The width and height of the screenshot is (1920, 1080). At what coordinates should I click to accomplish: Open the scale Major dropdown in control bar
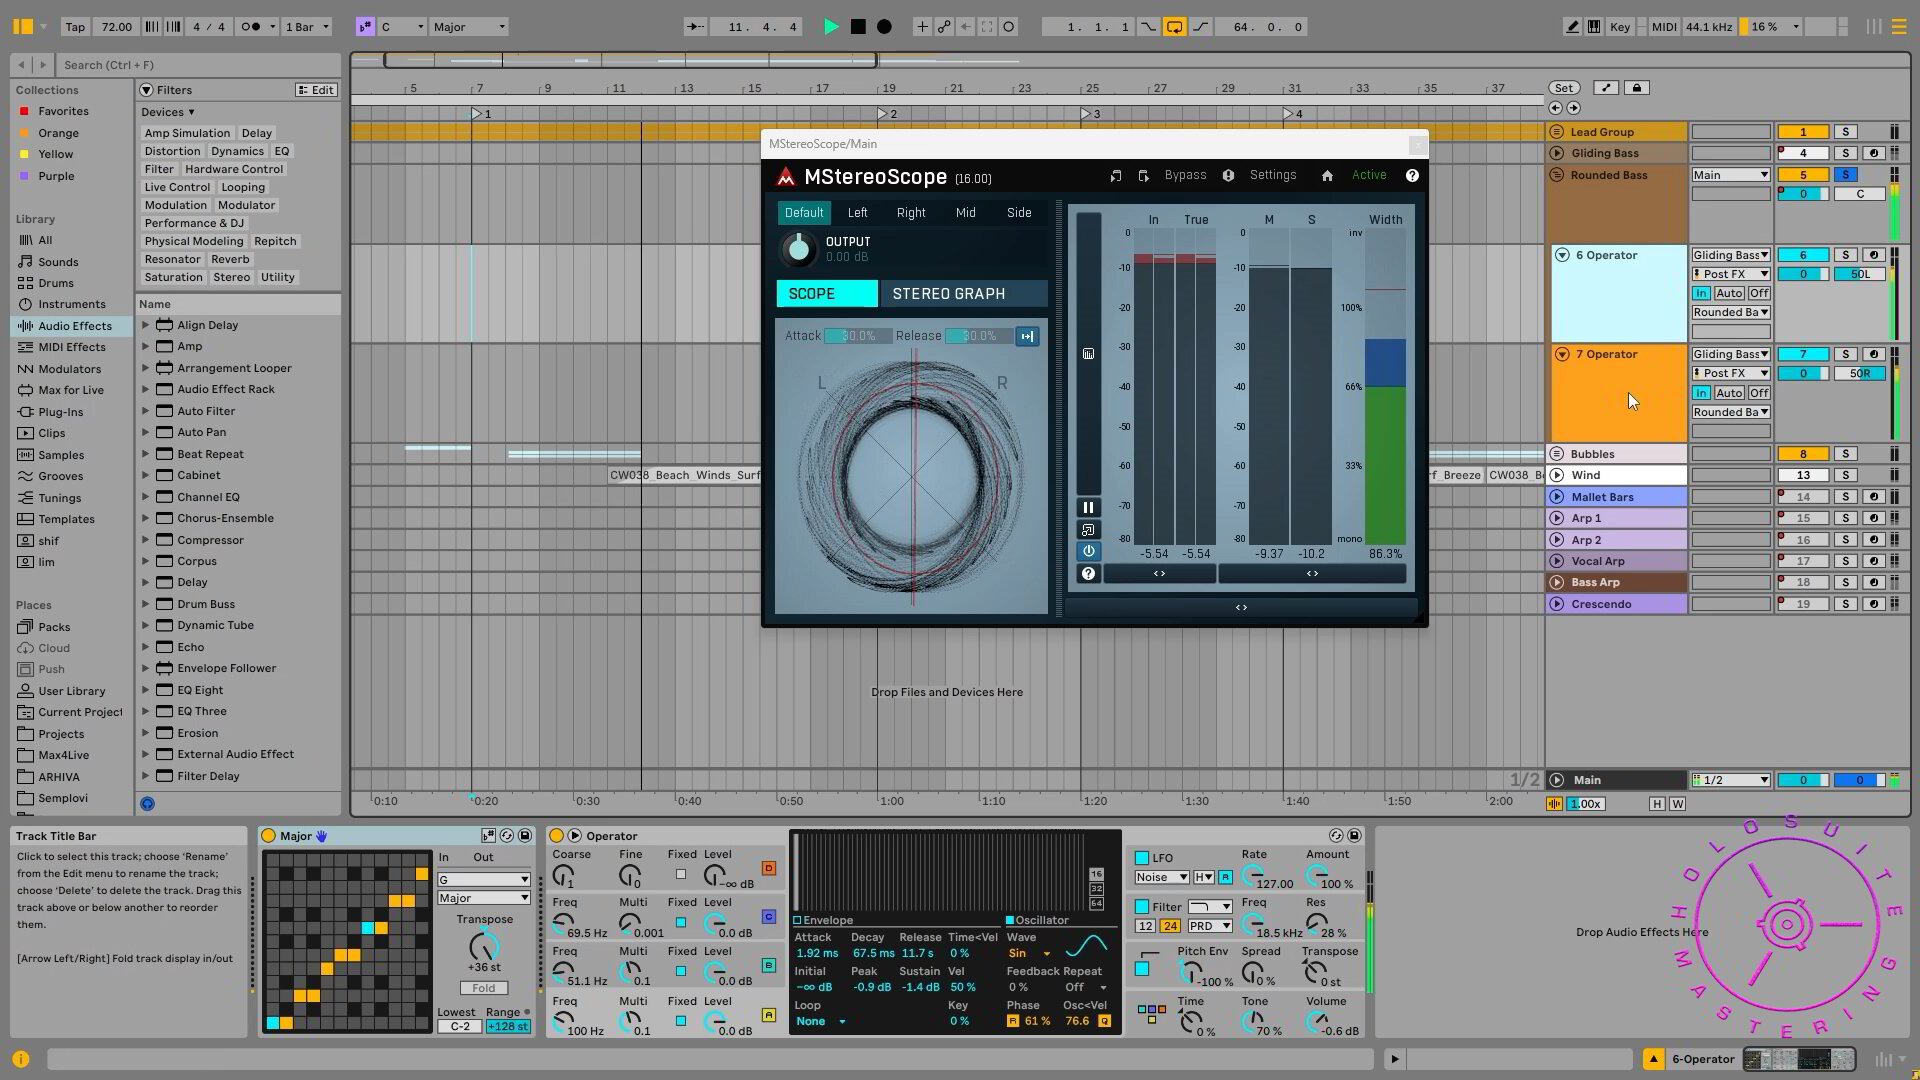point(469,27)
